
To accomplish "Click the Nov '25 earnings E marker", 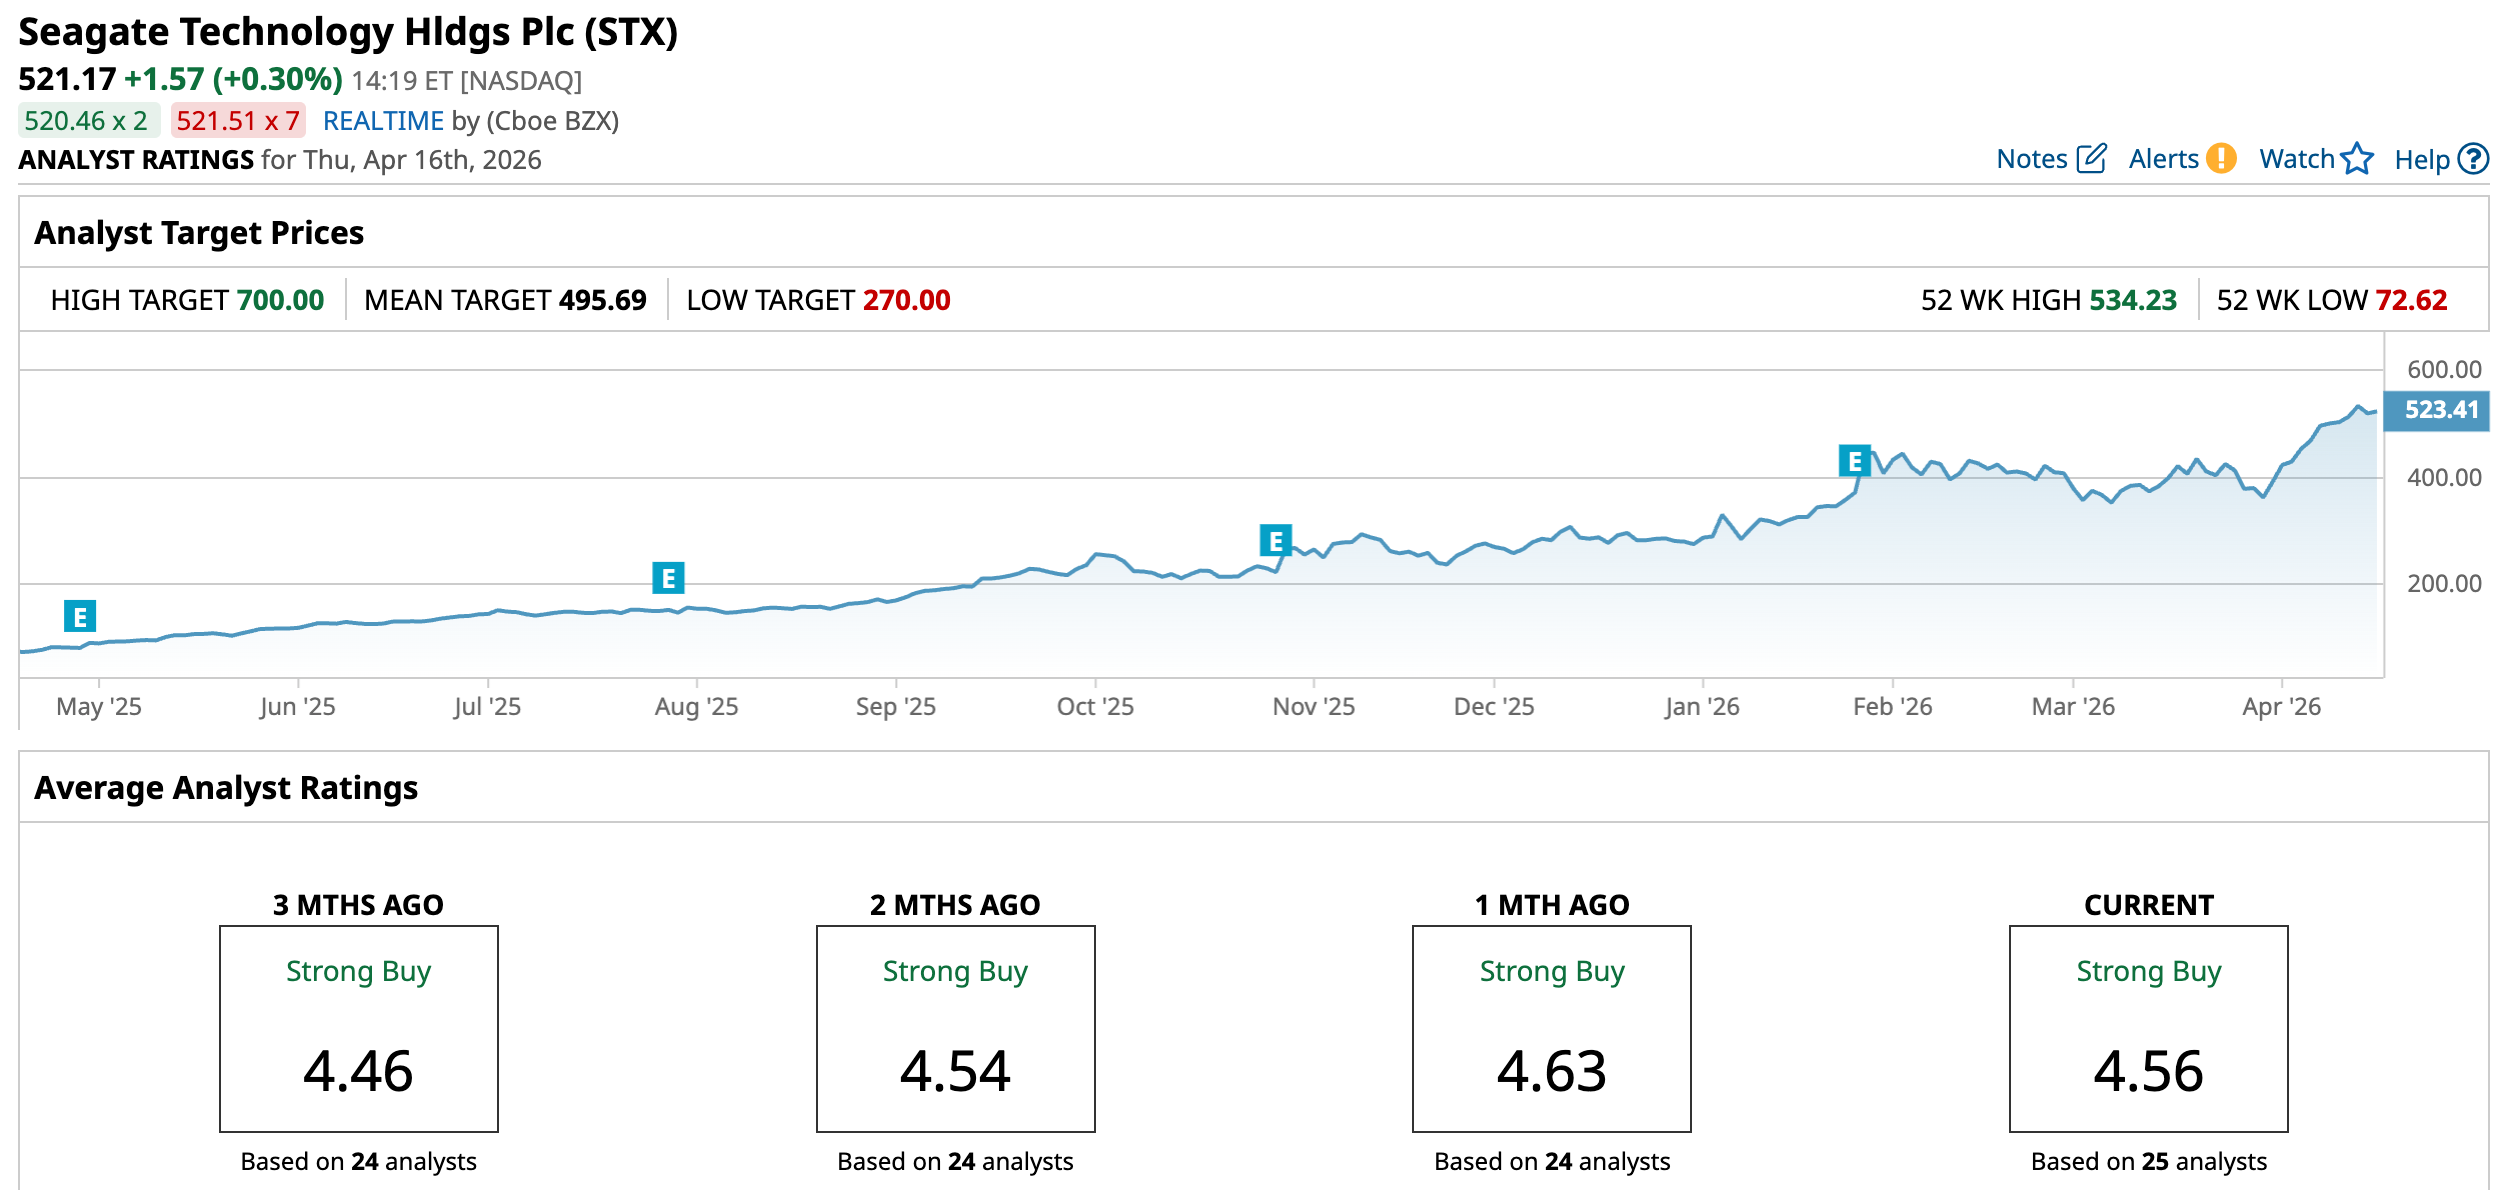I will [x=1275, y=541].
